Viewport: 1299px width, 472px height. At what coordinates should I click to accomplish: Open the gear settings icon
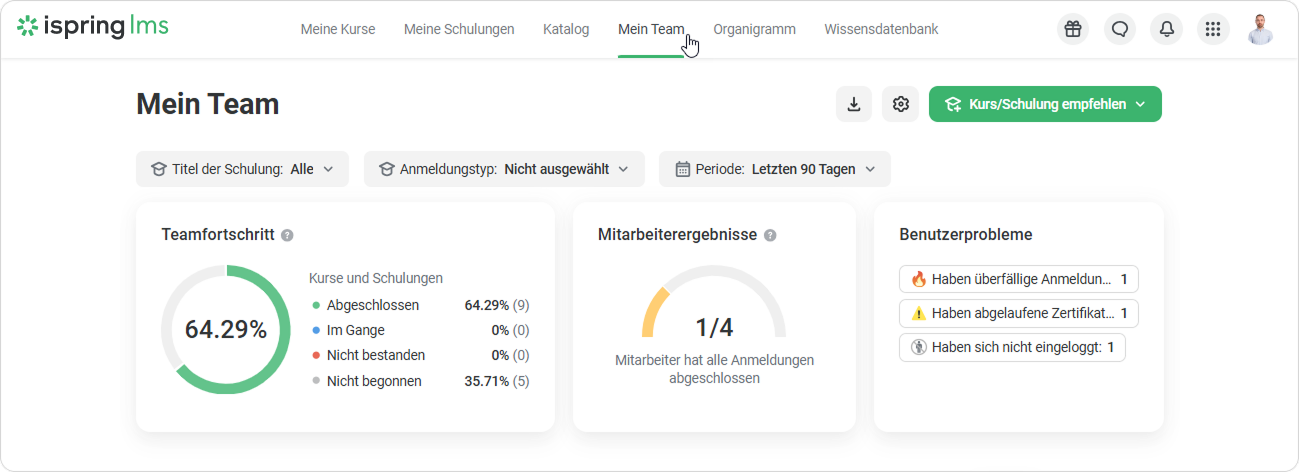click(900, 104)
